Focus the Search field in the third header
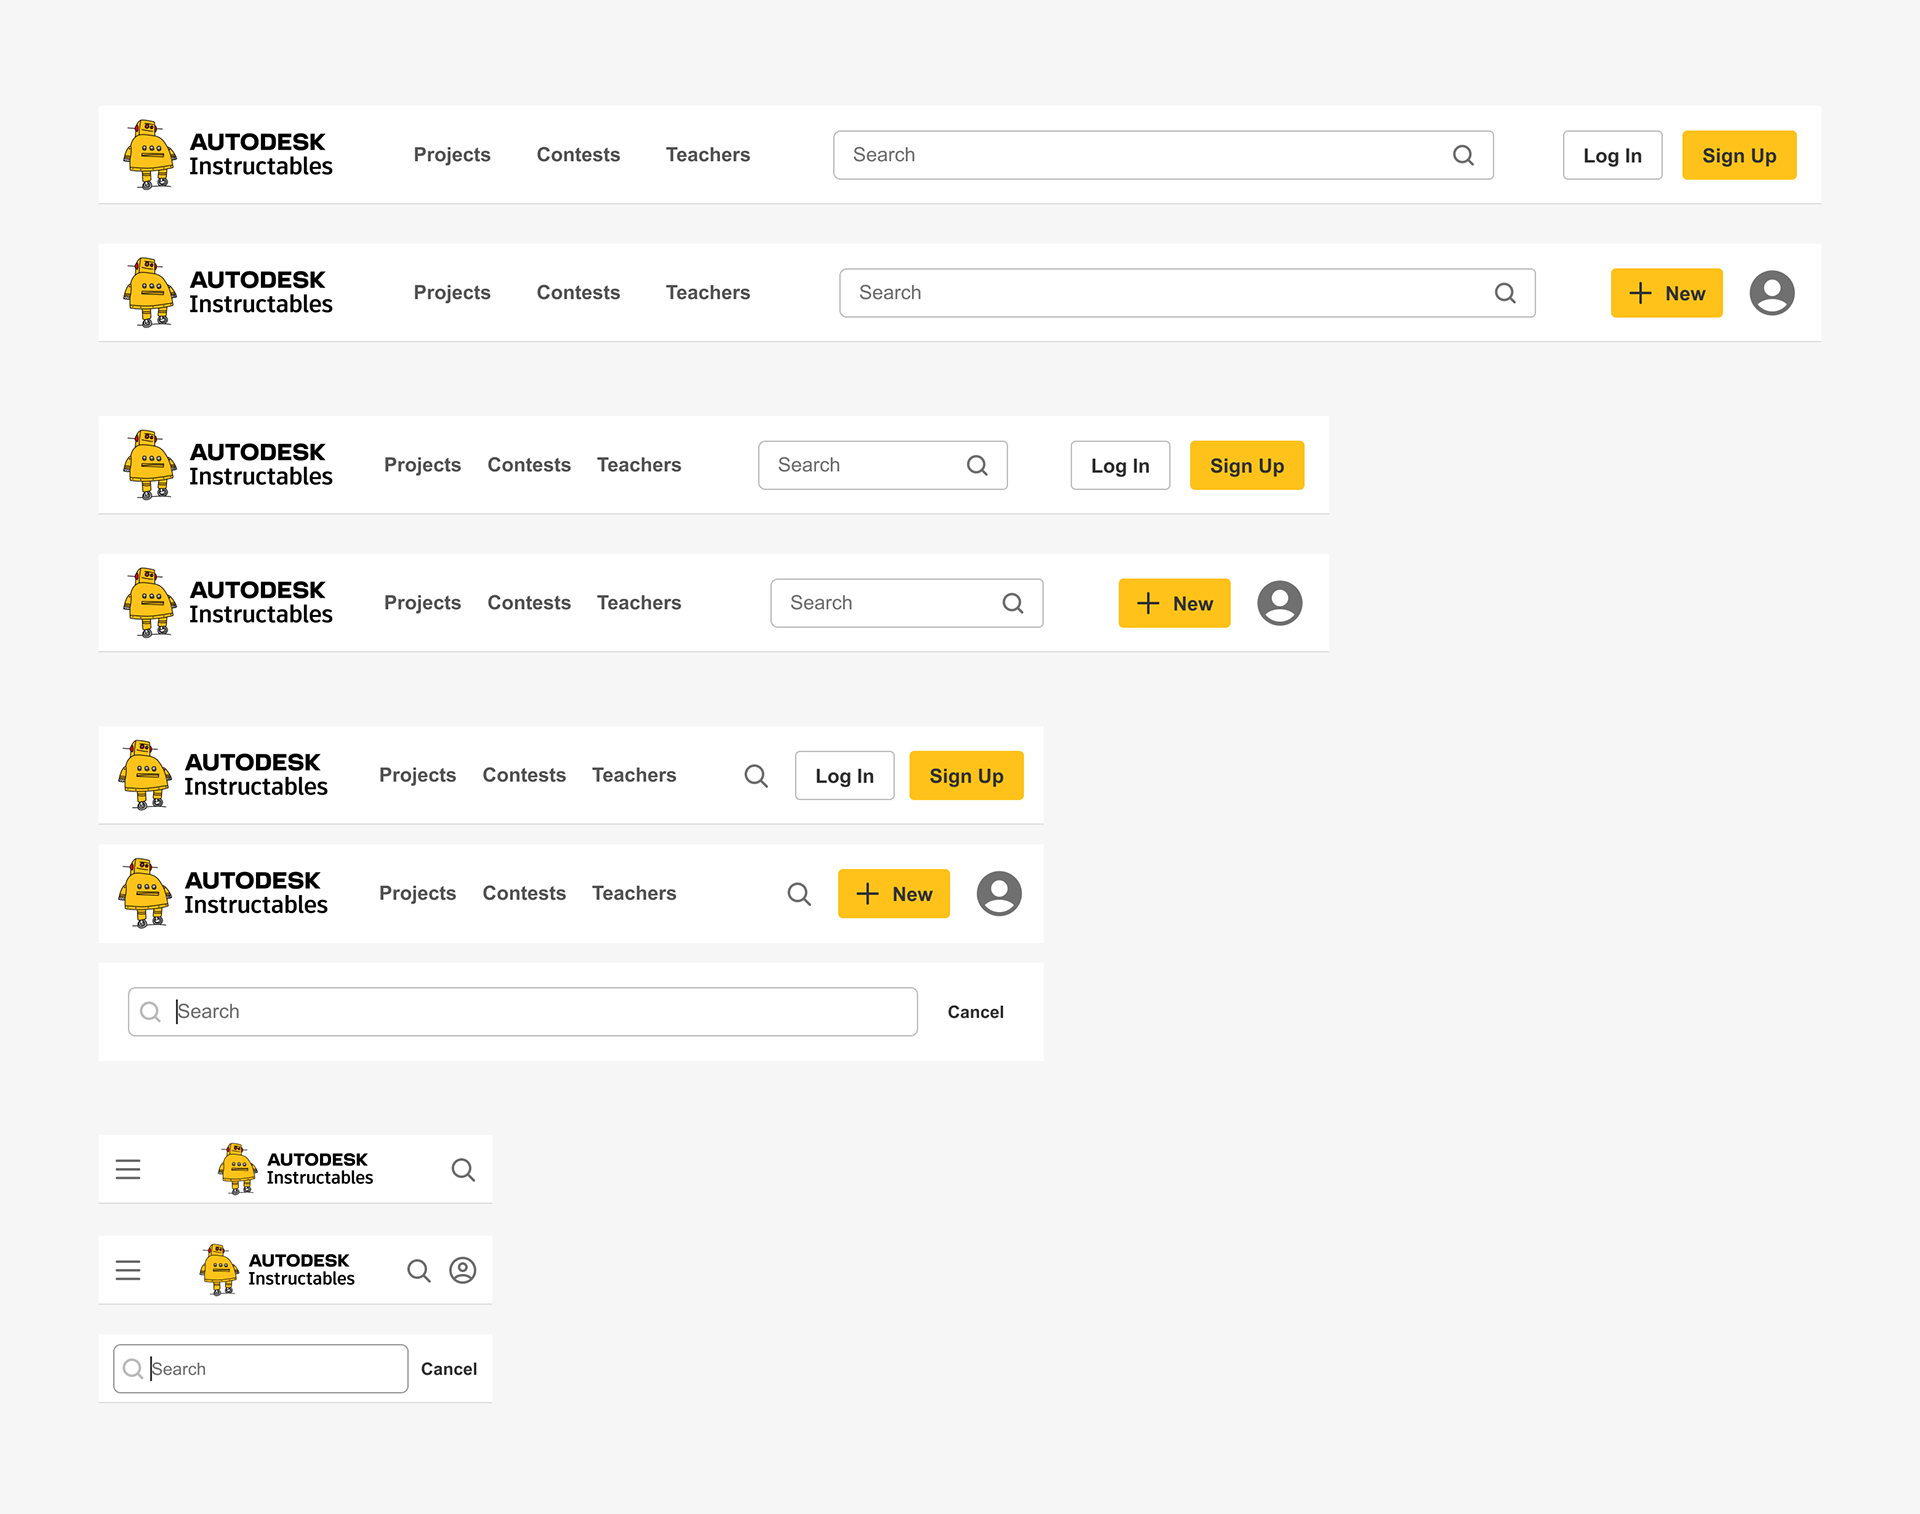Viewport: 1920px width, 1514px height. tap(882, 465)
